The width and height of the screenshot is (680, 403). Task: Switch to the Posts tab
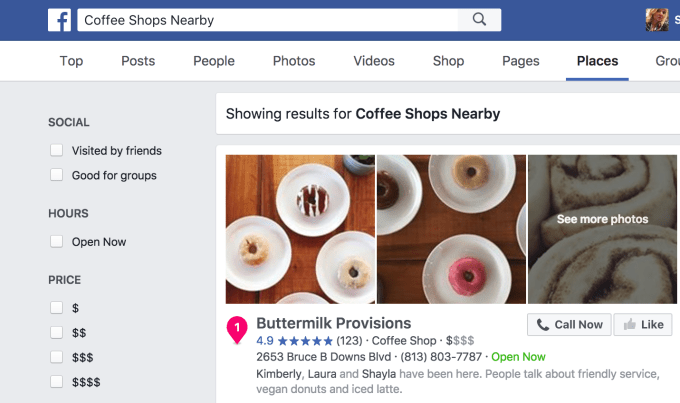coord(138,61)
